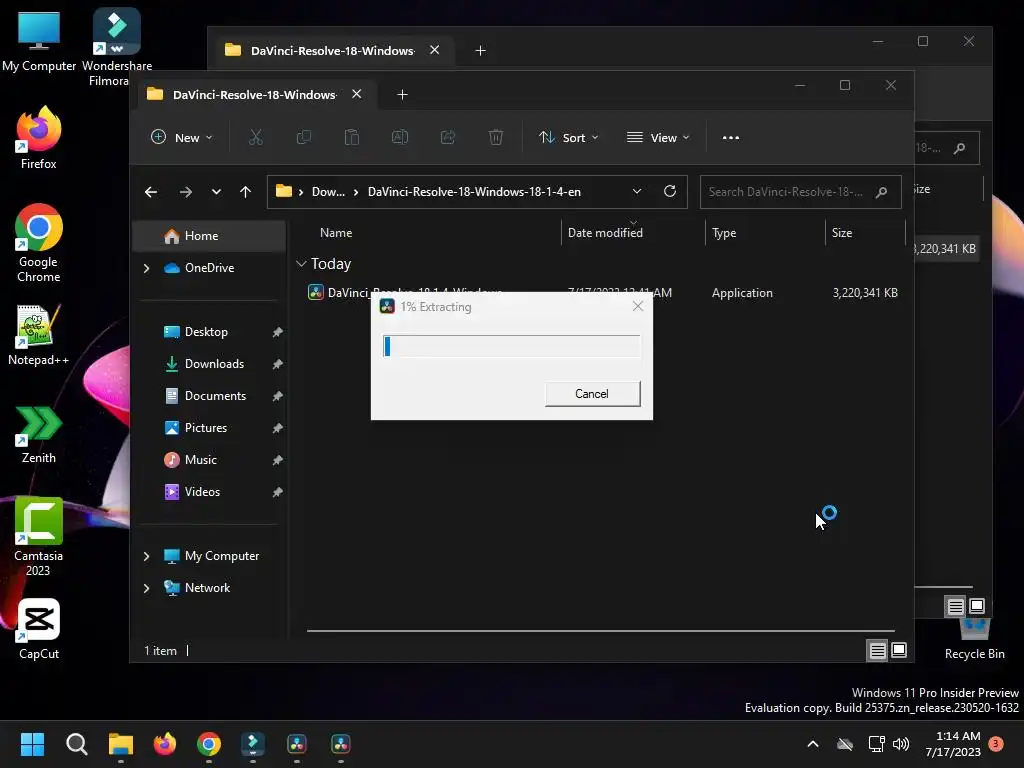This screenshot has height=768, width=1024.
Task: Open Zenith desktop shortcut
Action: pyautogui.click(x=39, y=434)
